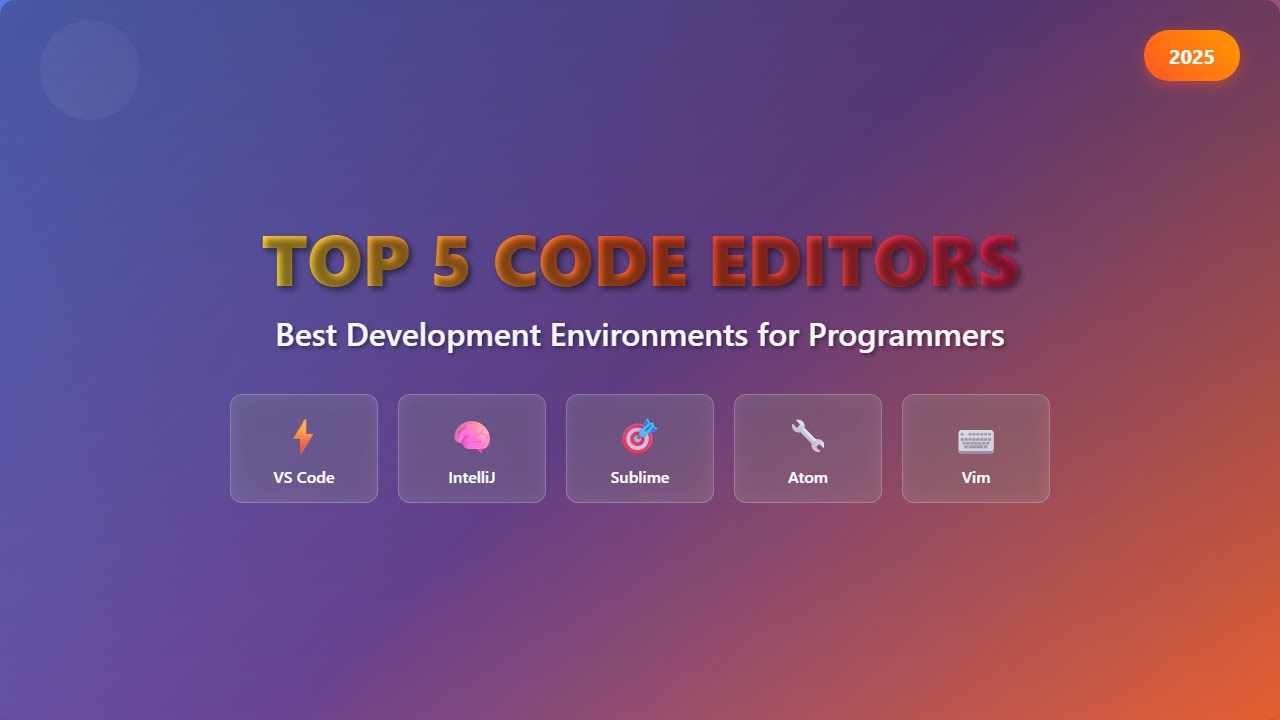This screenshot has width=1280, height=720.
Task: Click the brain icon above IntelliJ
Action: tap(472, 436)
